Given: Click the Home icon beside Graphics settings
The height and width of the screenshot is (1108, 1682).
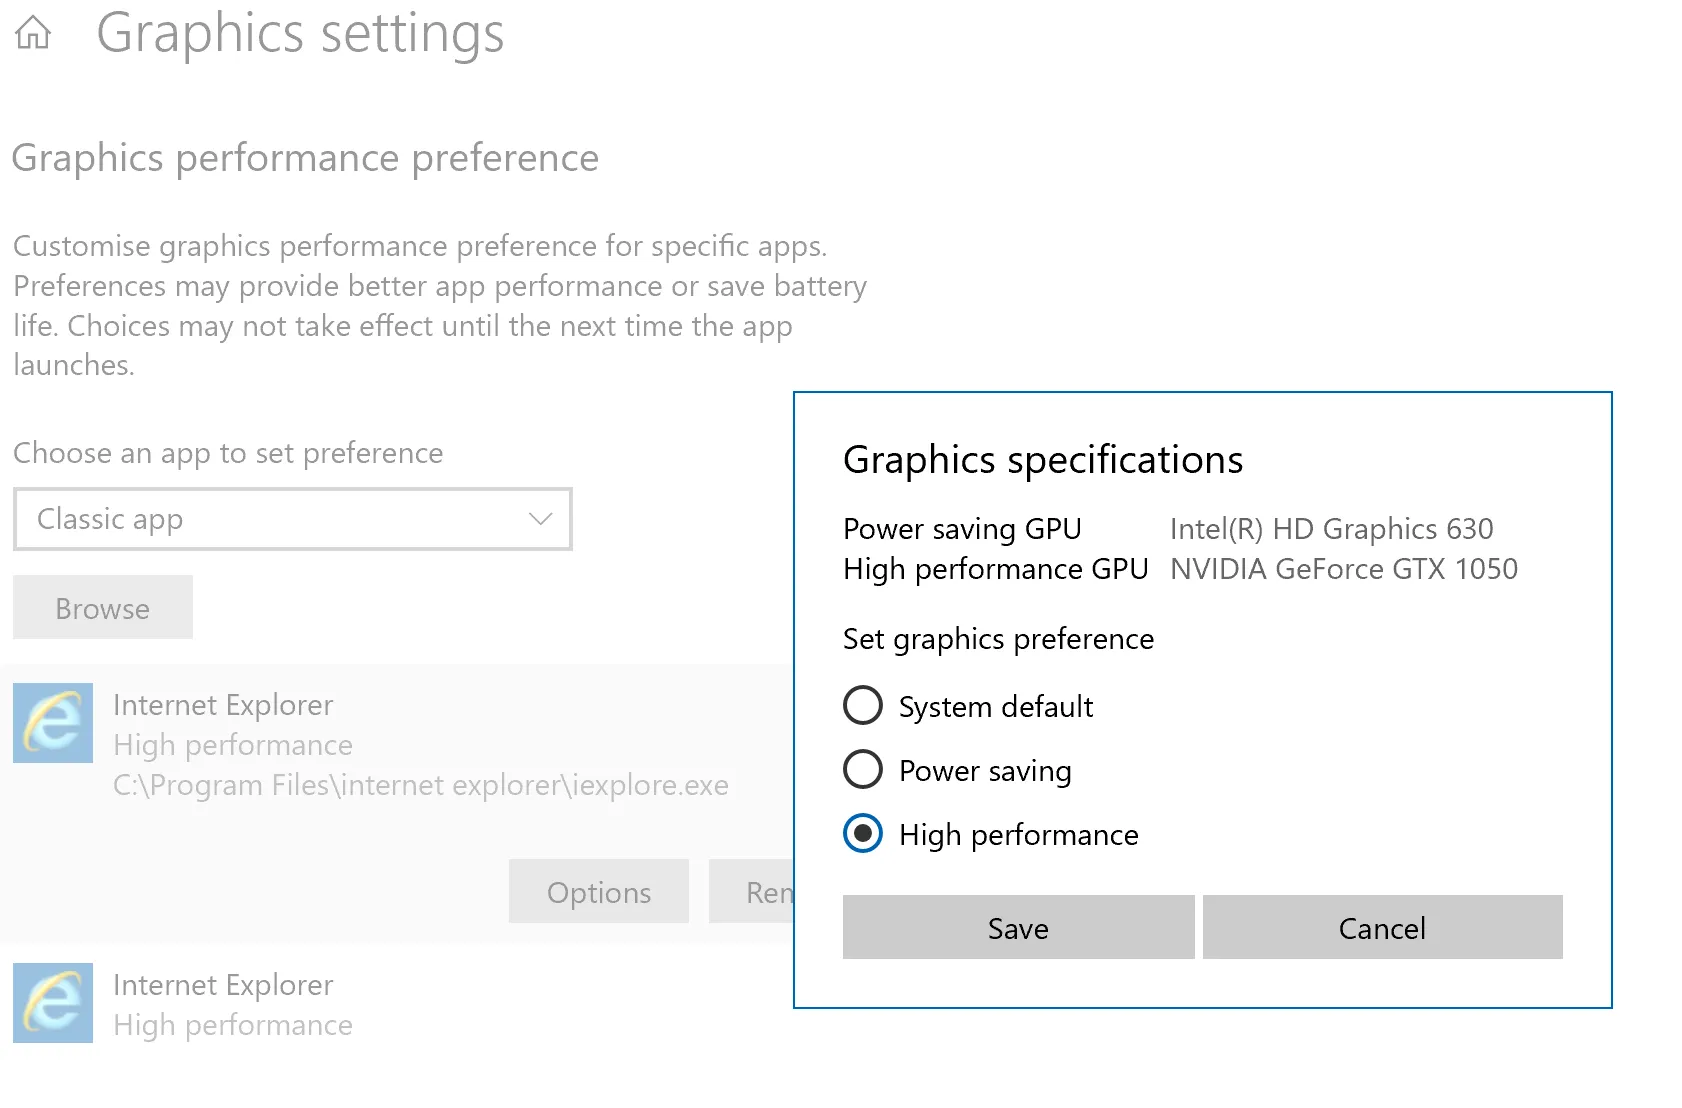Looking at the screenshot, I should (33, 33).
